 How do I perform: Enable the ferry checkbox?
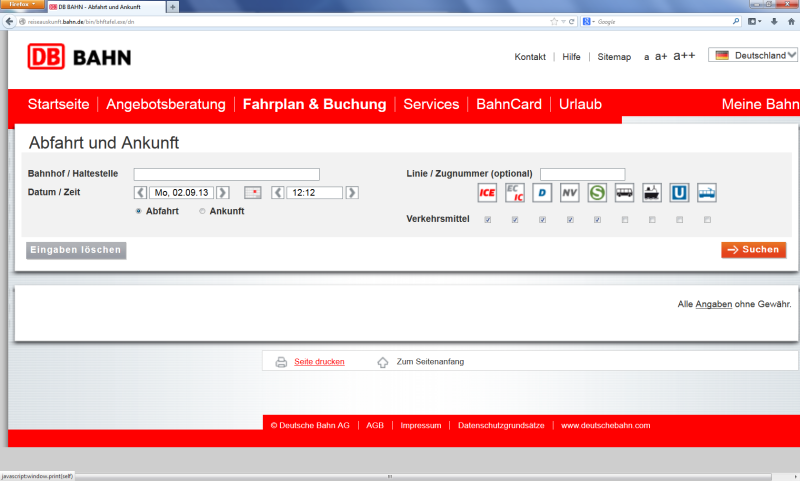[x=652, y=220]
